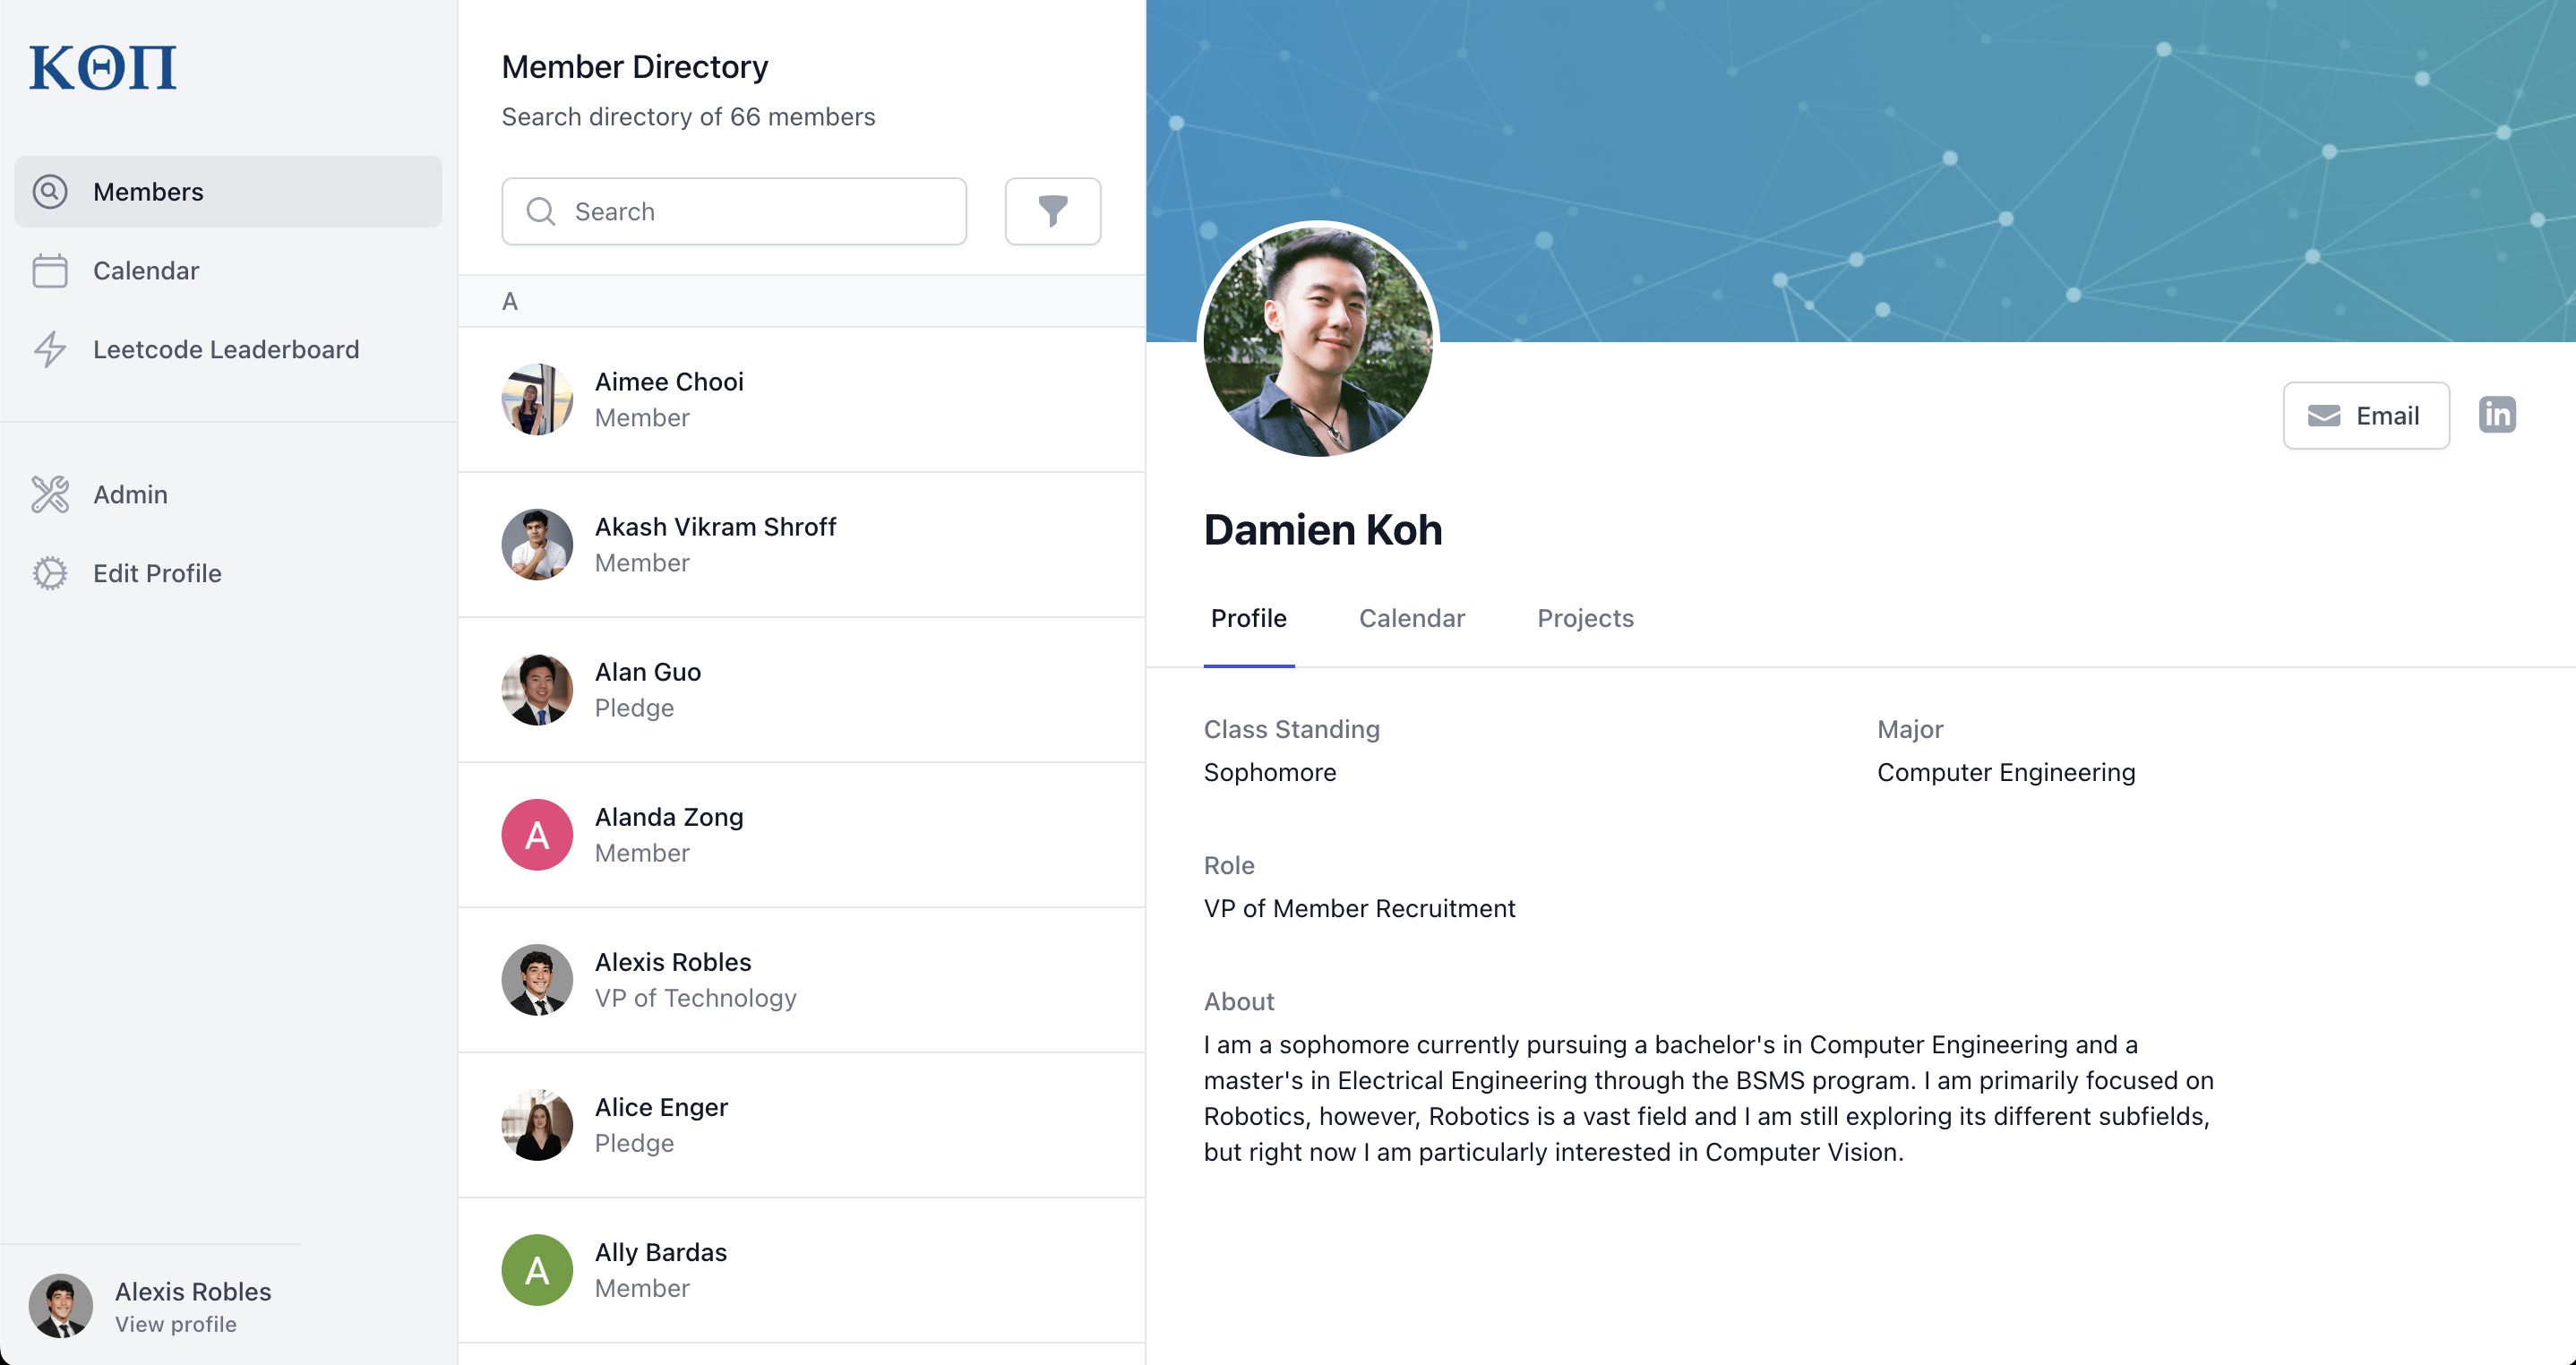Click the Admin tools icon
The height and width of the screenshot is (1365, 2576).
pyautogui.click(x=50, y=495)
